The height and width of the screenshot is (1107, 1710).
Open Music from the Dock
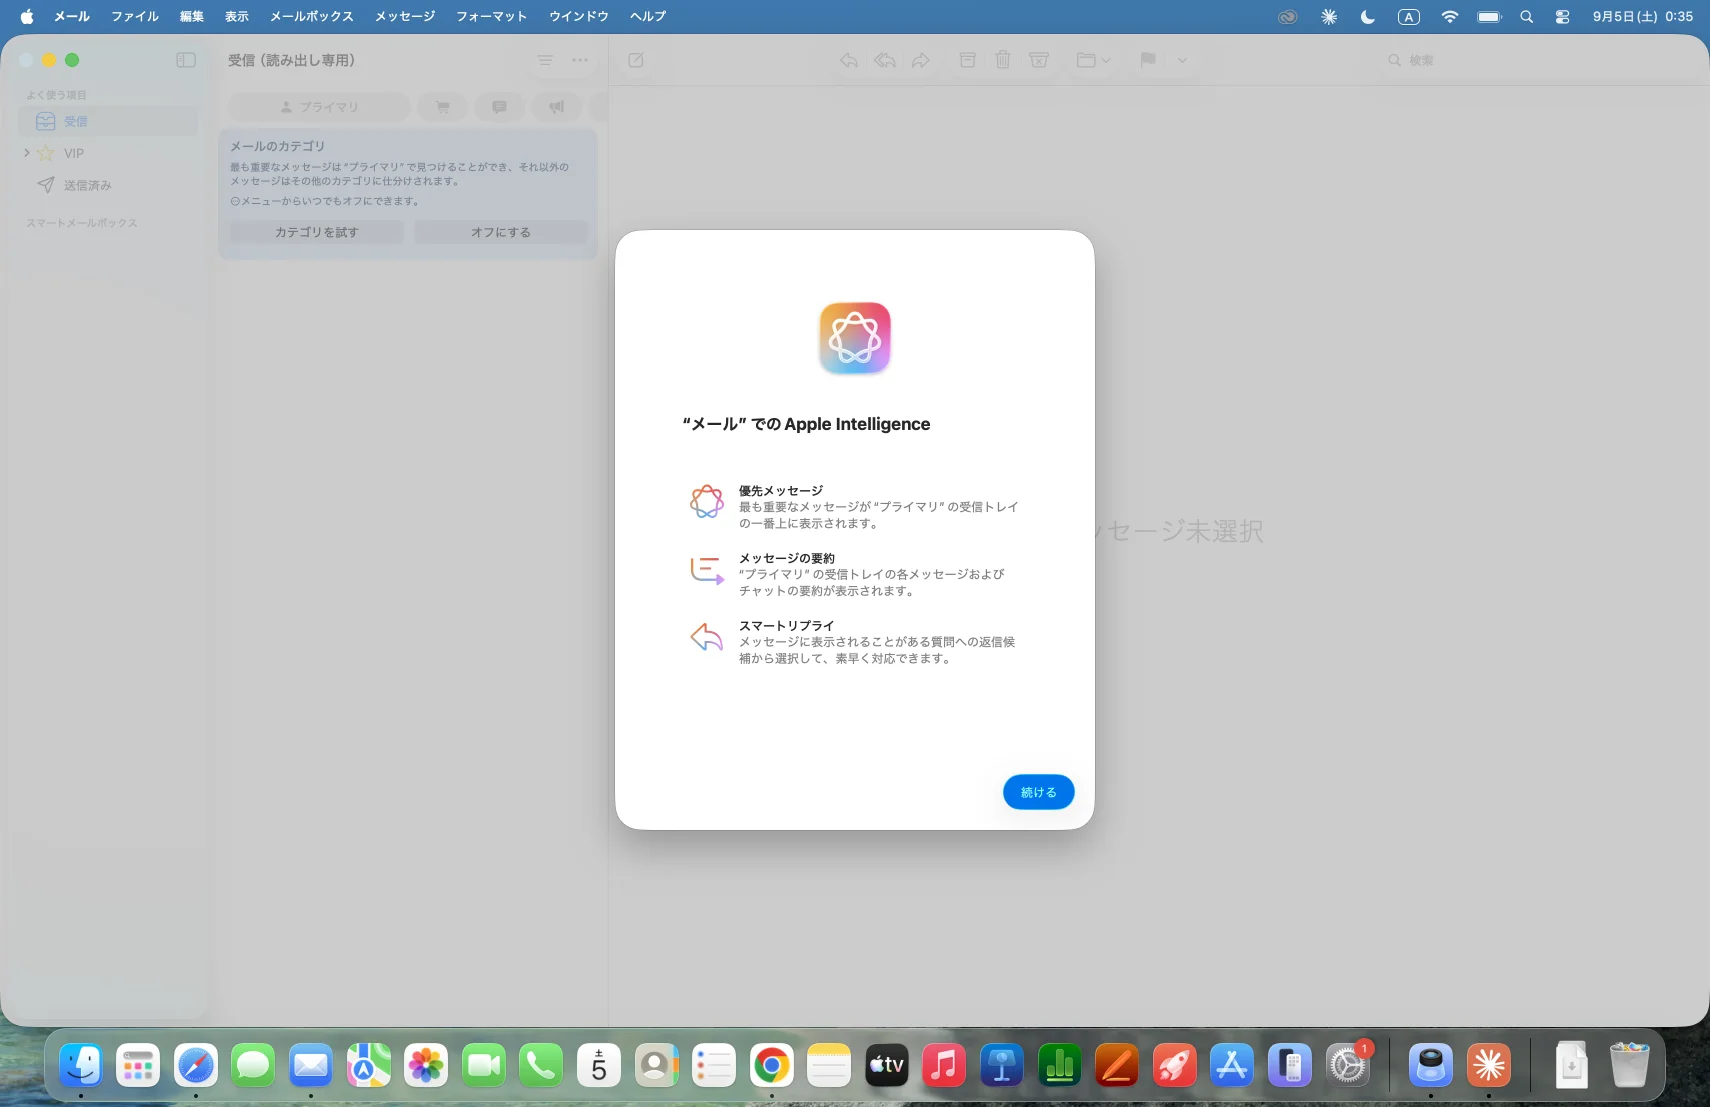(x=944, y=1065)
